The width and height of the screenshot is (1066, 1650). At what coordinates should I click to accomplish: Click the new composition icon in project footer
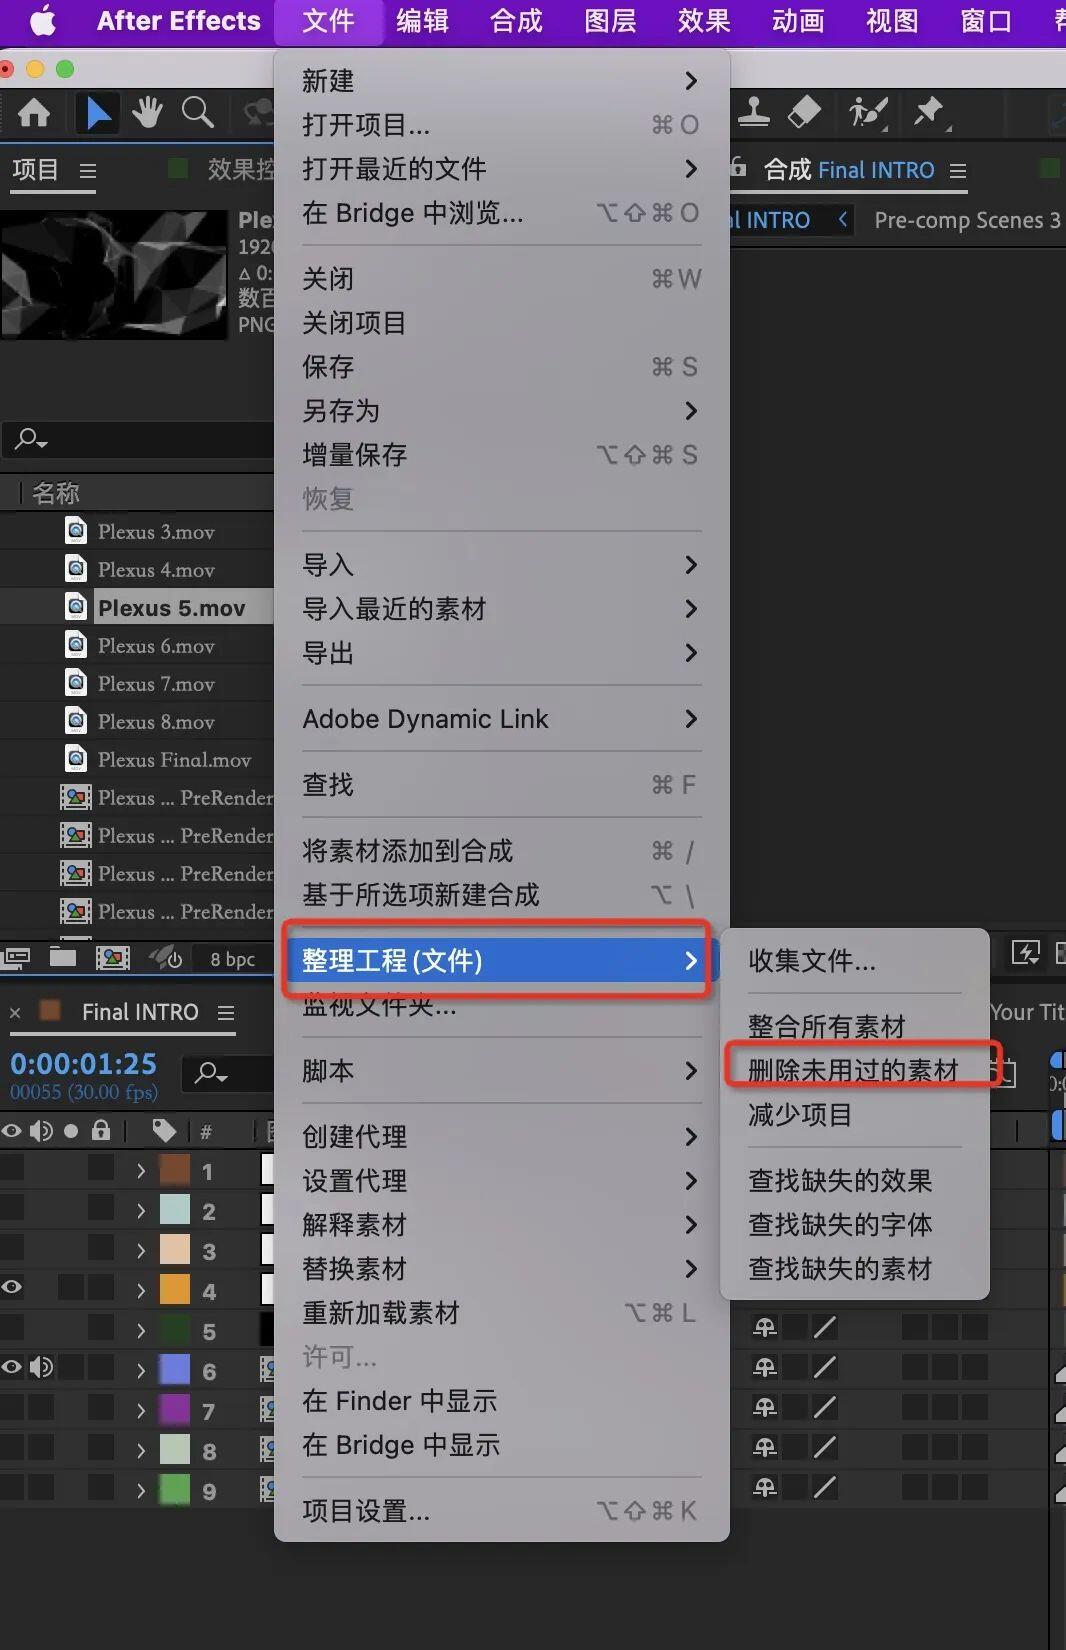pos(113,958)
